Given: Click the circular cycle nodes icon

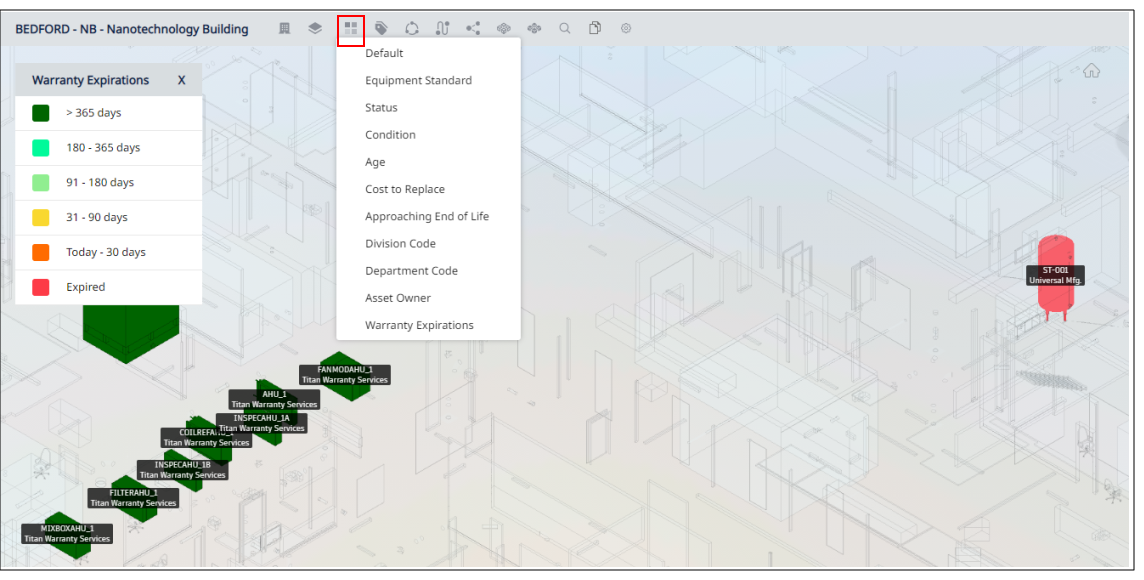Looking at the screenshot, I should (412, 28).
